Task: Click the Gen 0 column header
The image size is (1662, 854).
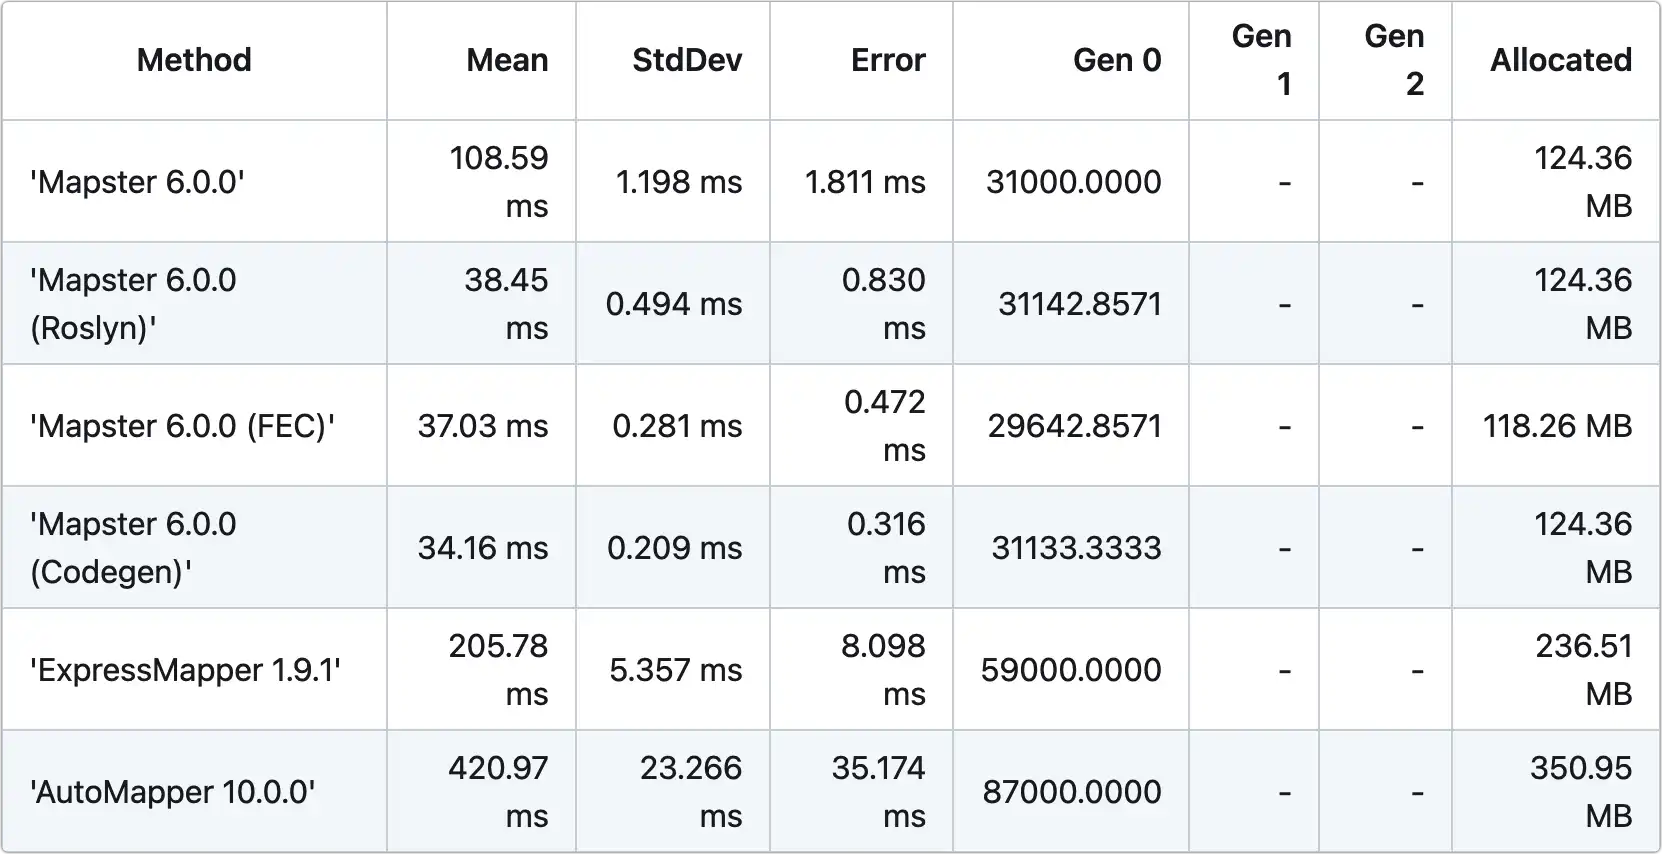Action: [x=1117, y=60]
